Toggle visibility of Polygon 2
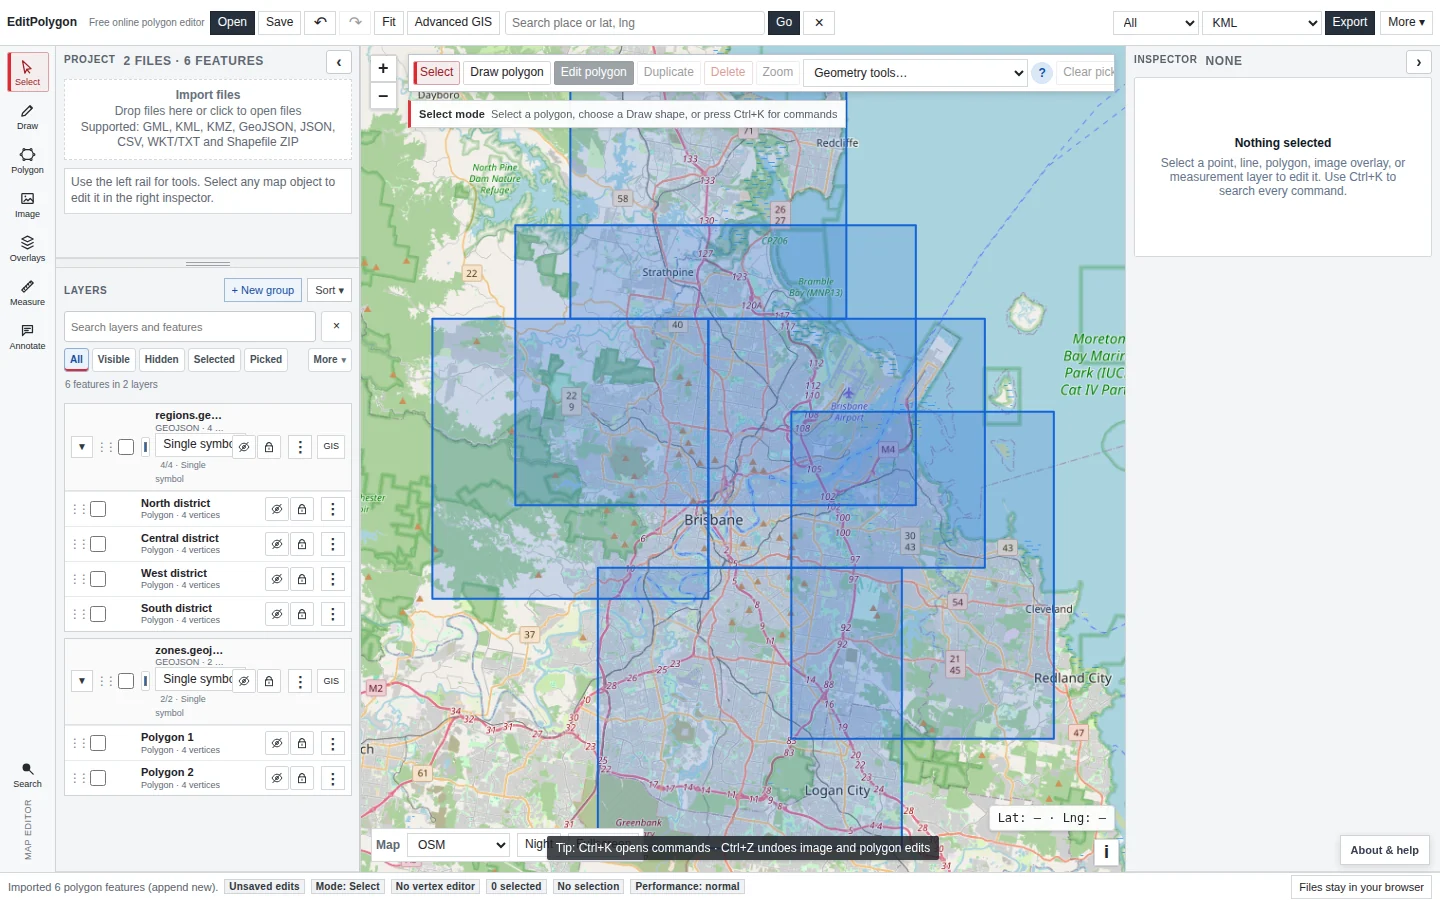This screenshot has width=1440, height=900. pyautogui.click(x=277, y=778)
